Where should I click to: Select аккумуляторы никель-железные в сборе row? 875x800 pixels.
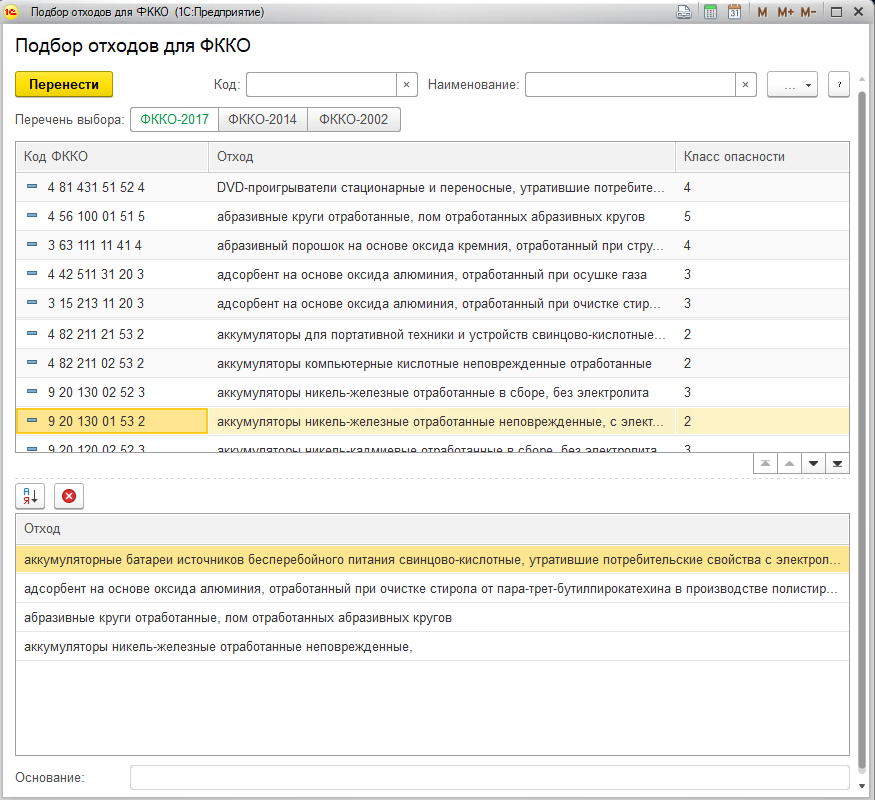coord(433,393)
